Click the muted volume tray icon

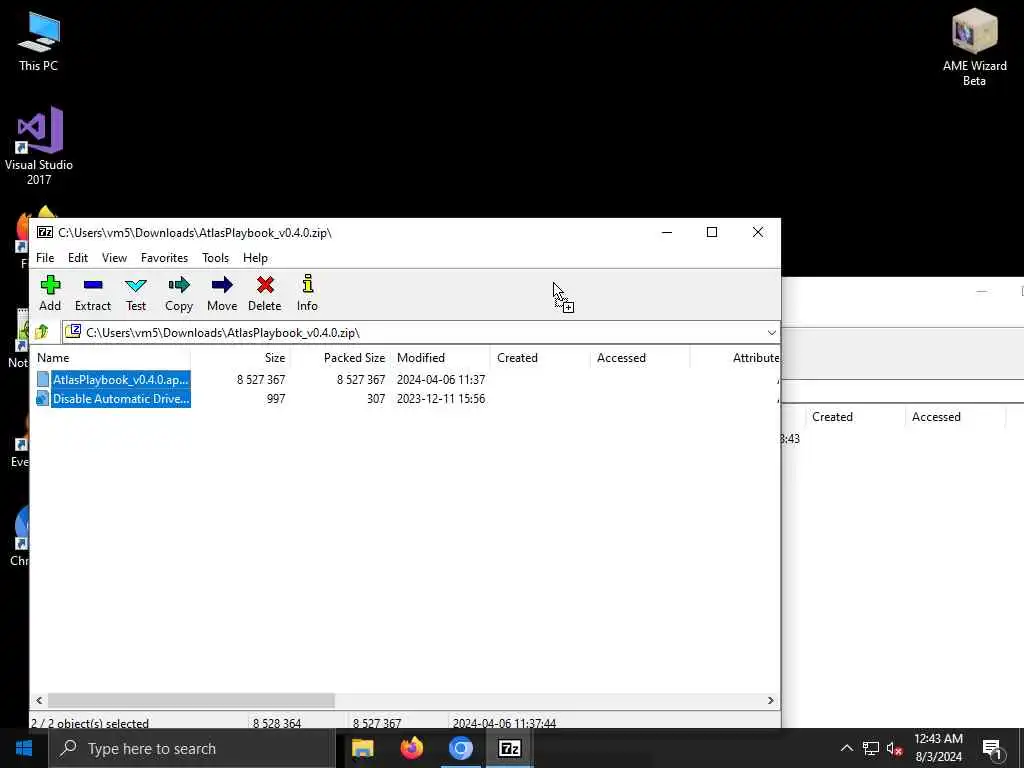point(895,748)
